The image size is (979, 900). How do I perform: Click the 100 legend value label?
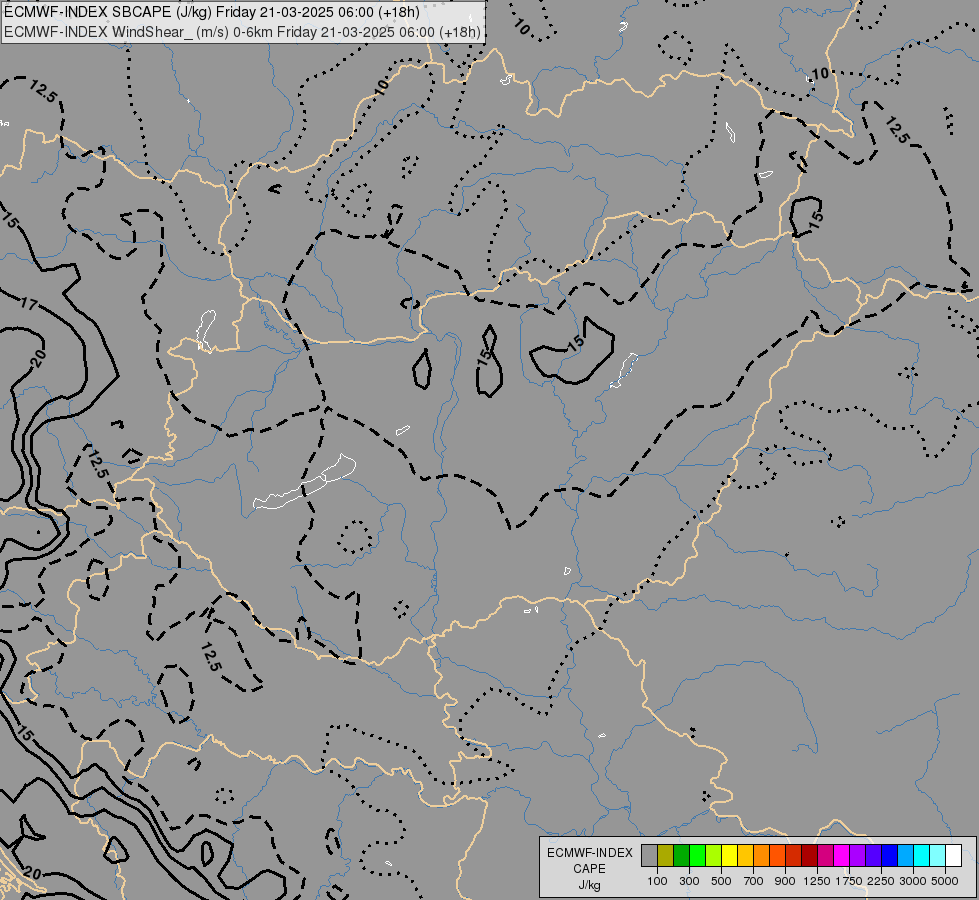[x=657, y=881]
